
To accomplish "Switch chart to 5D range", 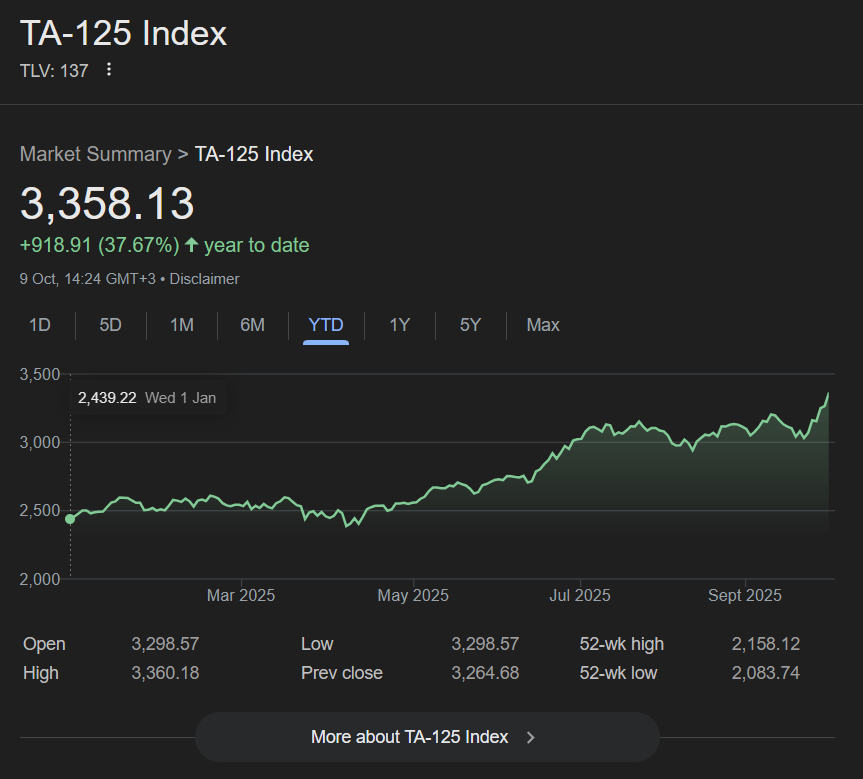I will pyautogui.click(x=110, y=325).
